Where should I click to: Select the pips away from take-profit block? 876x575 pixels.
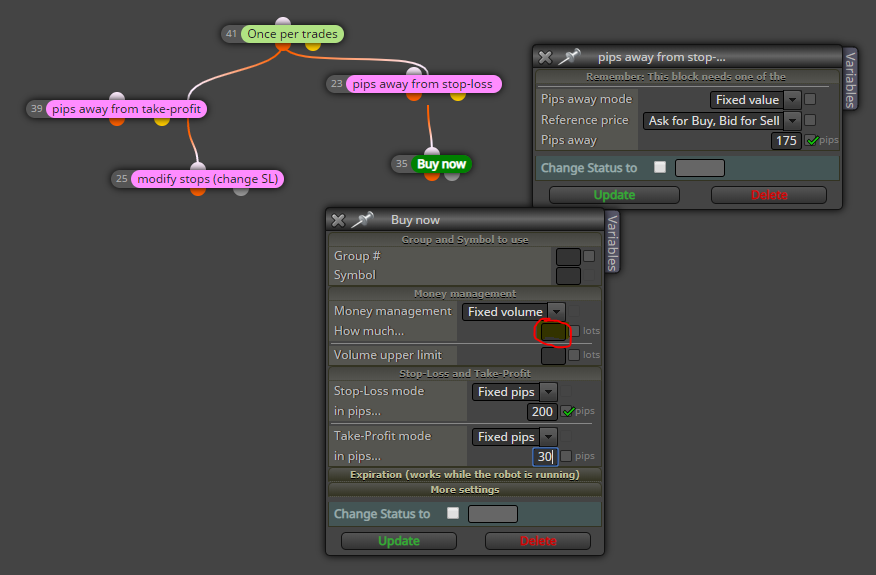(x=126, y=109)
